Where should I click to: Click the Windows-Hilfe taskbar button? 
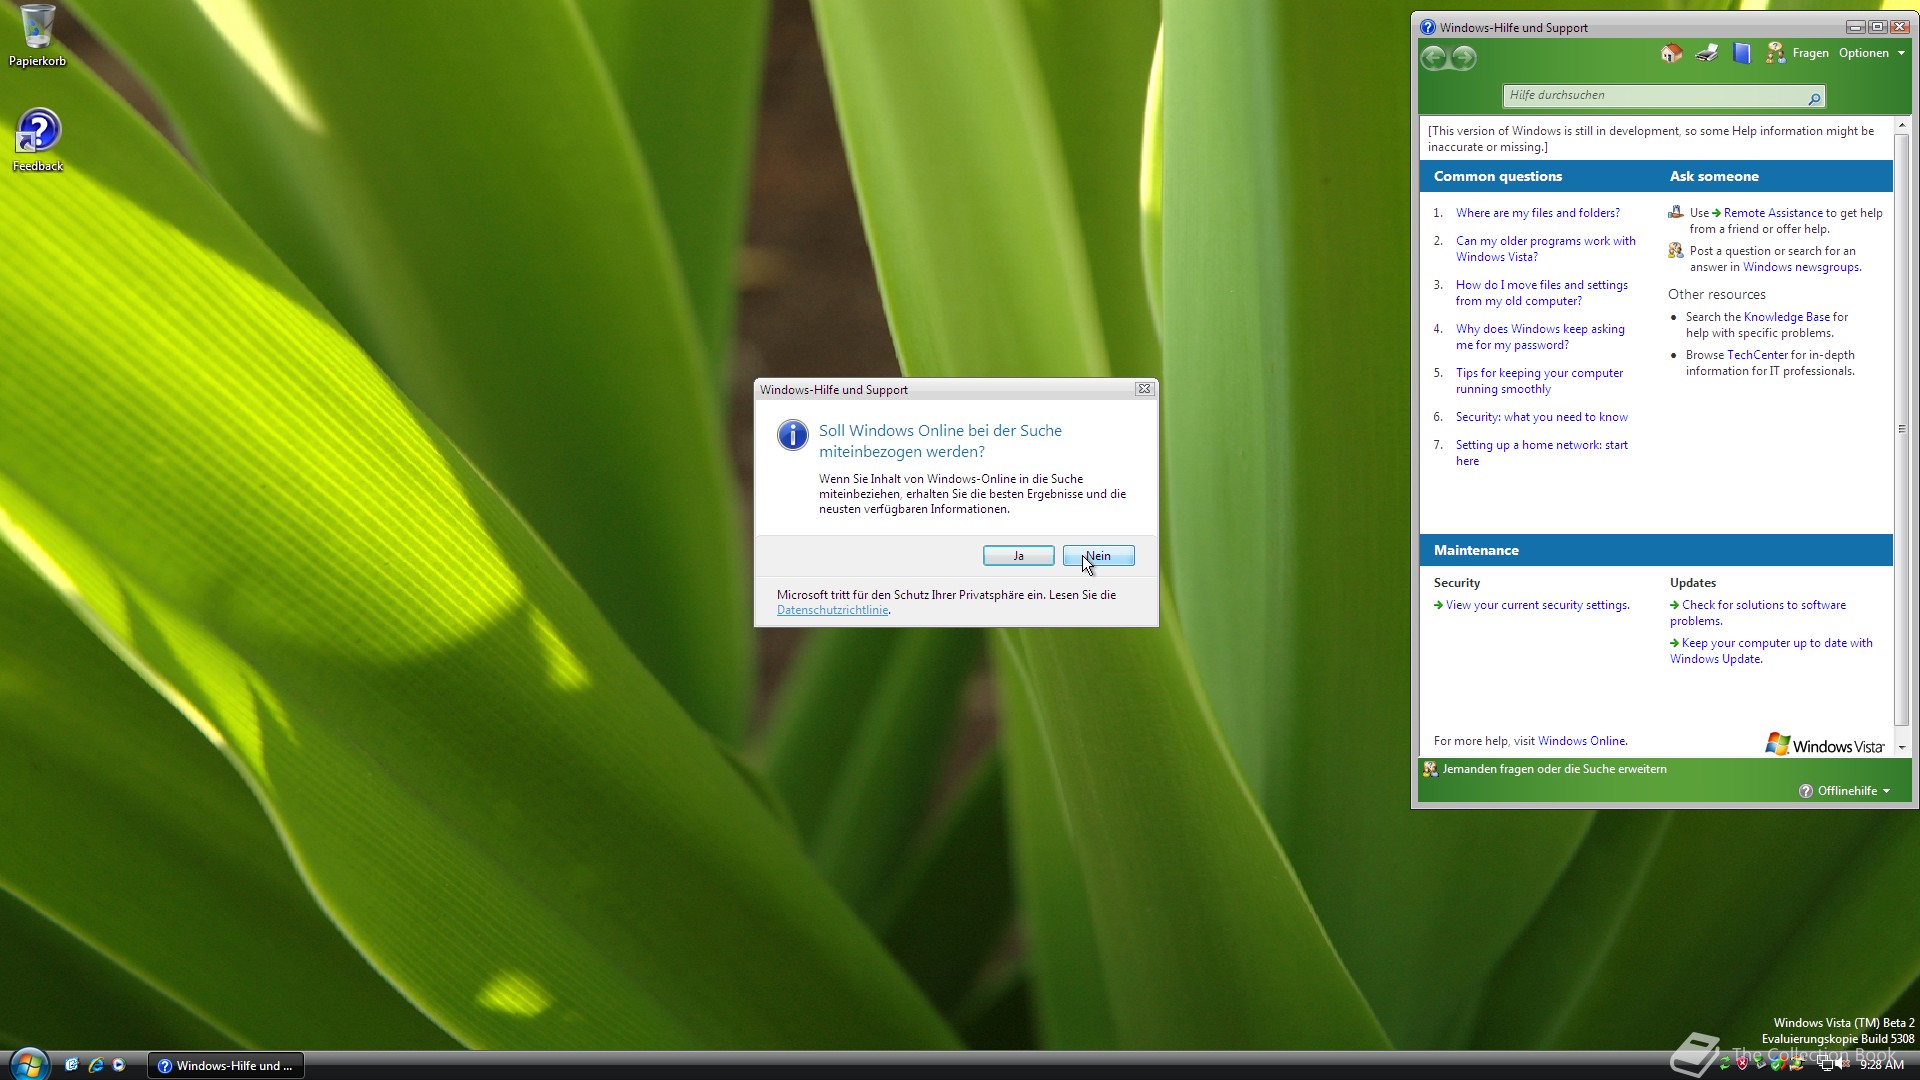point(226,1065)
